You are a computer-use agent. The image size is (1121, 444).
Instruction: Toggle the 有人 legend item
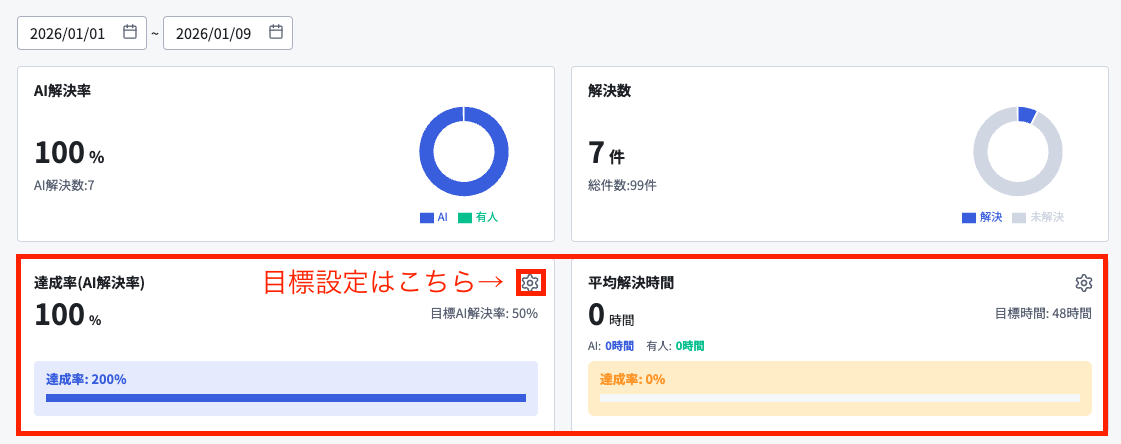478,217
